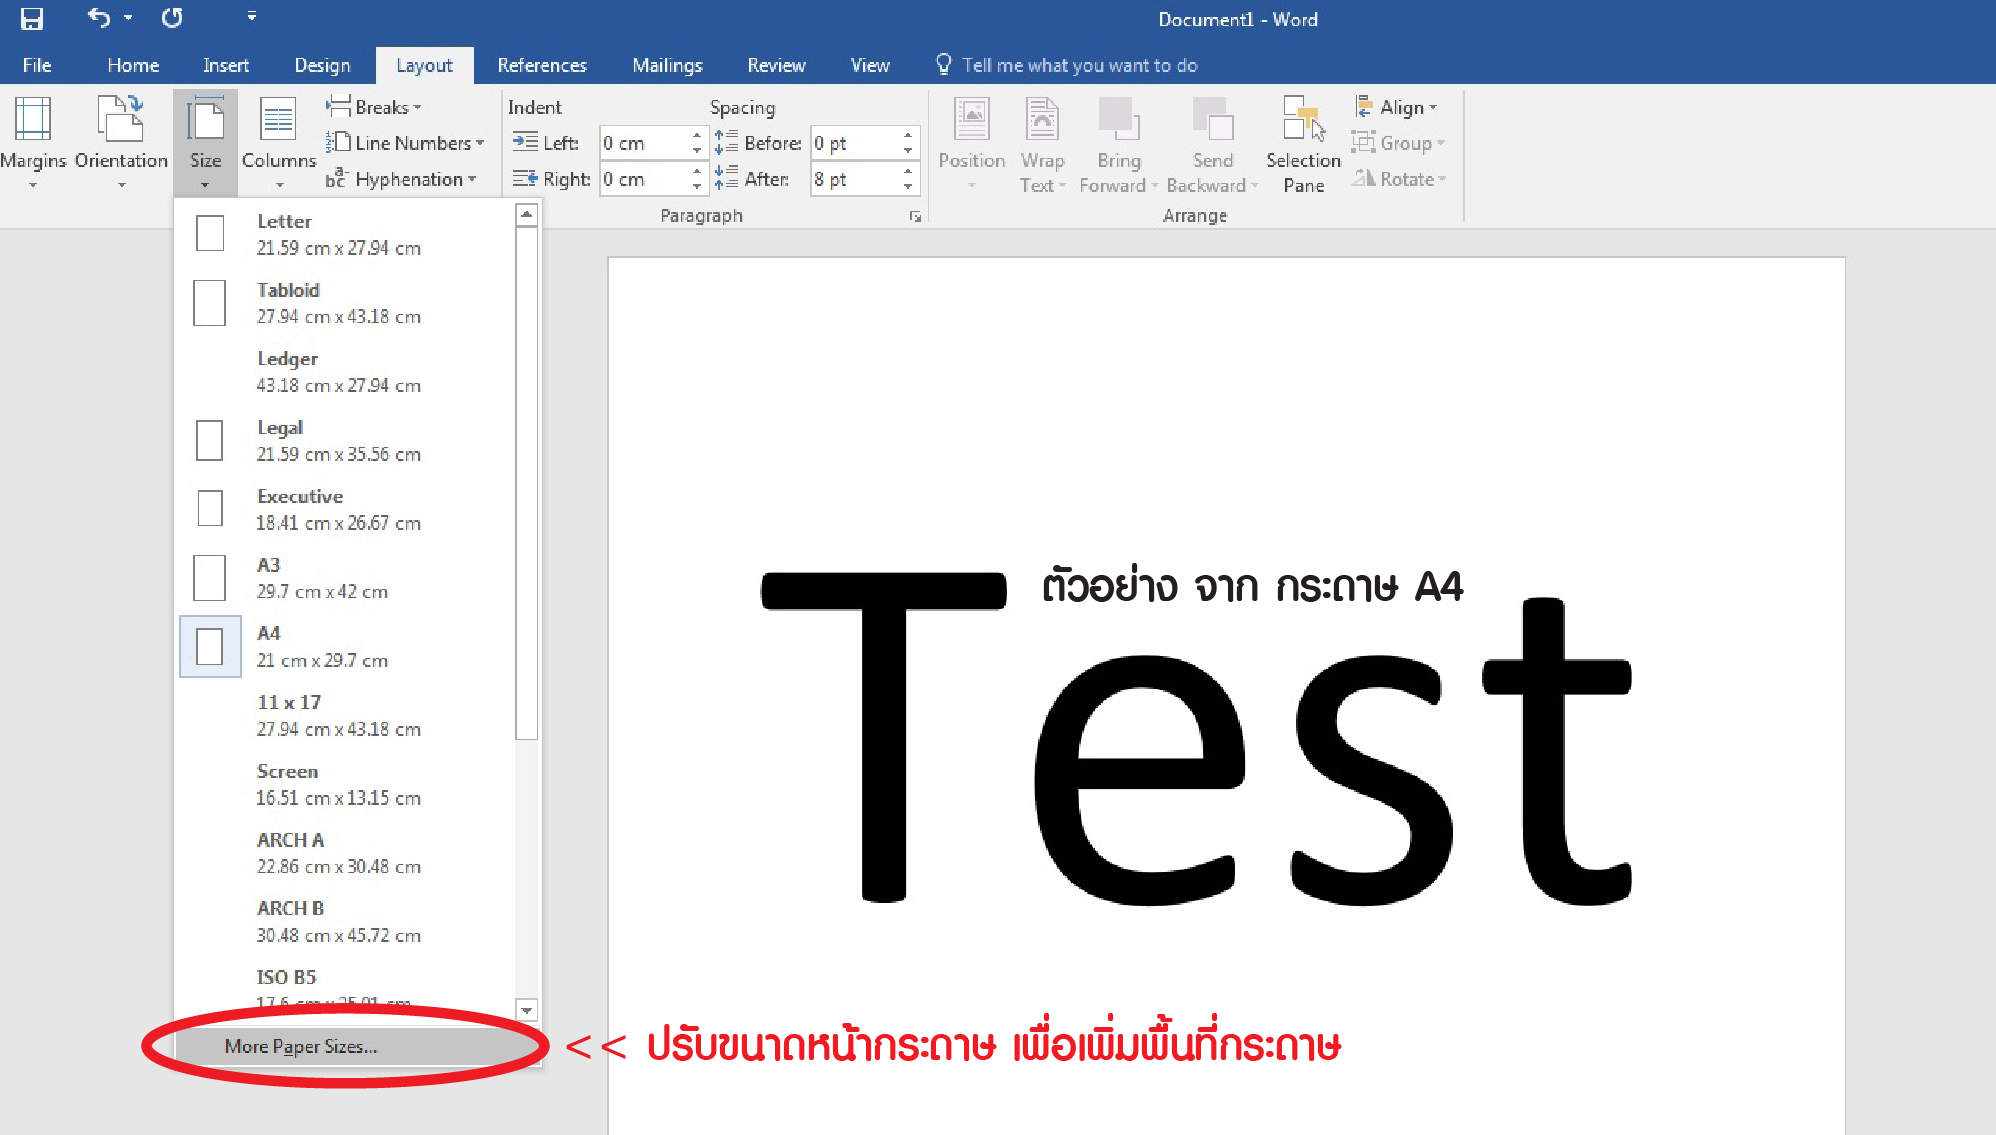Select ISO B5 paper size
This screenshot has width=1996, height=1135.
tap(346, 988)
